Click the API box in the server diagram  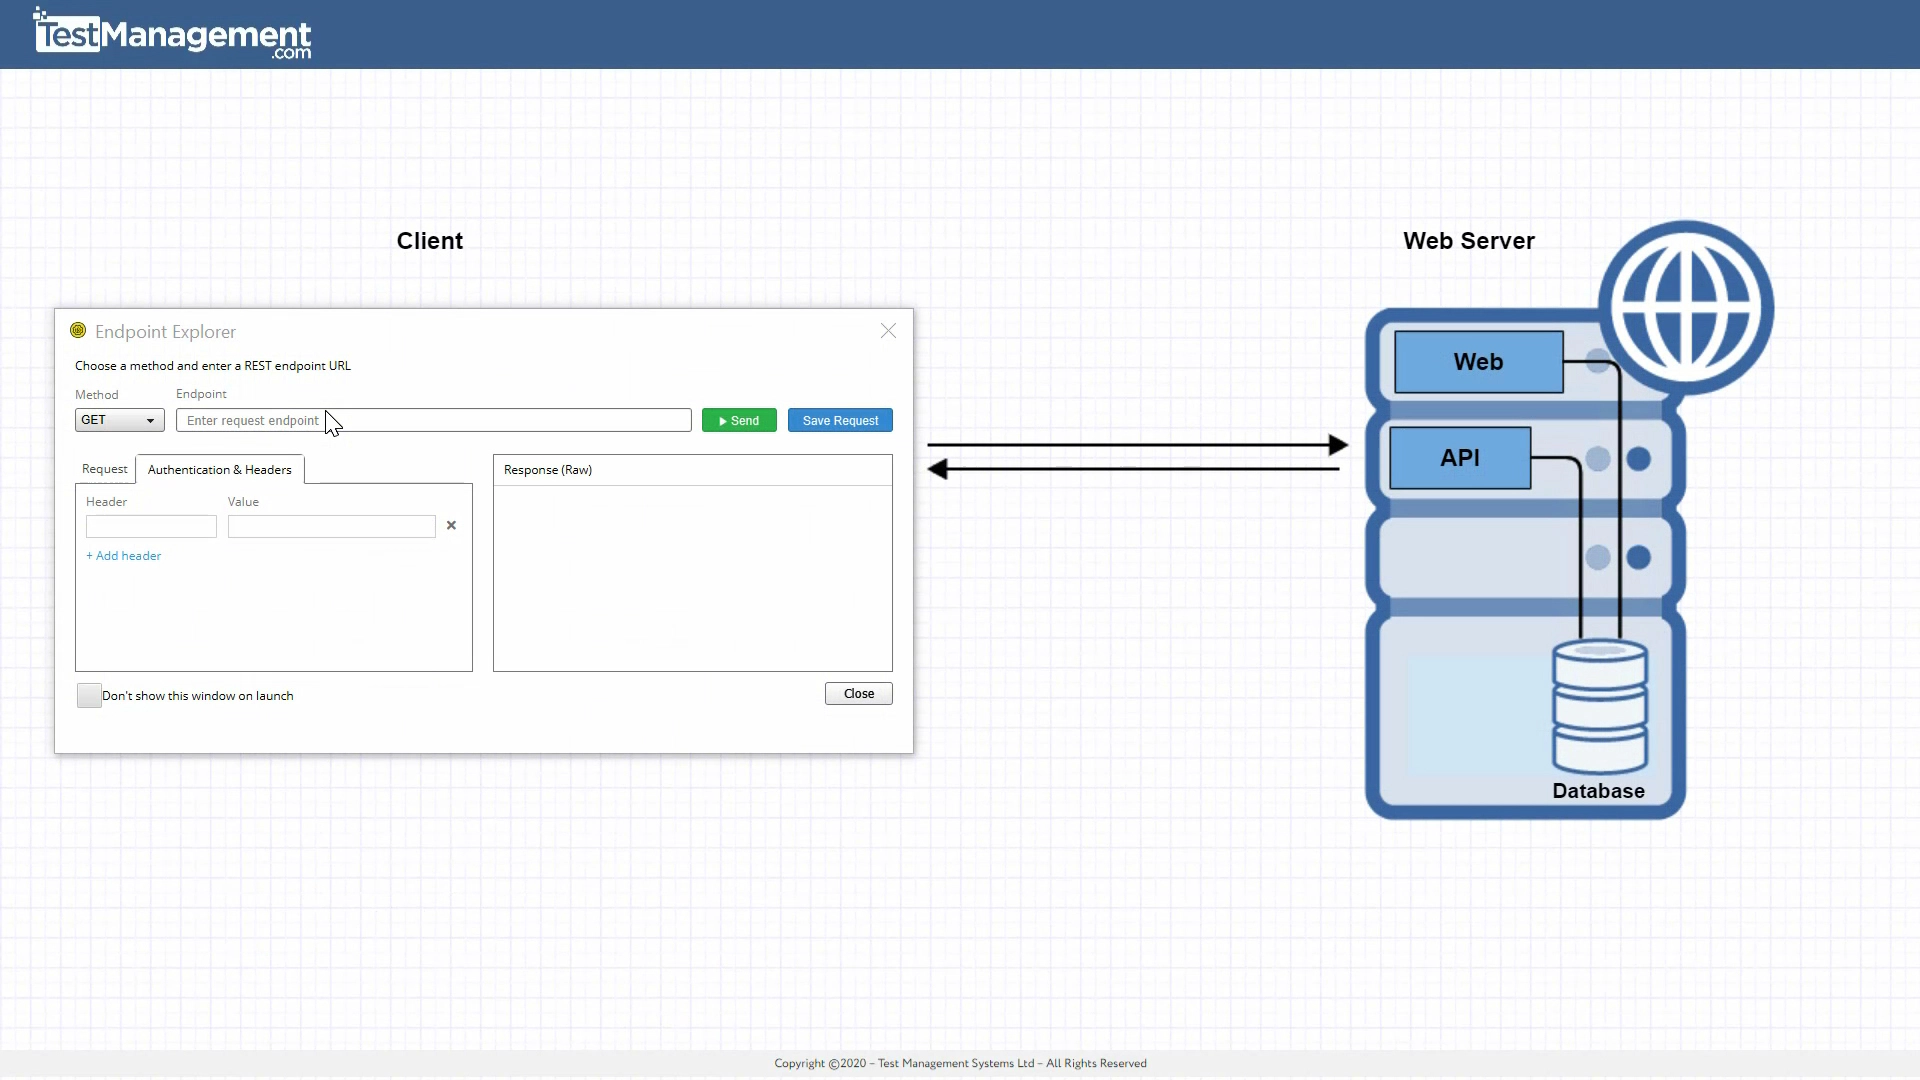(1460, 457)
